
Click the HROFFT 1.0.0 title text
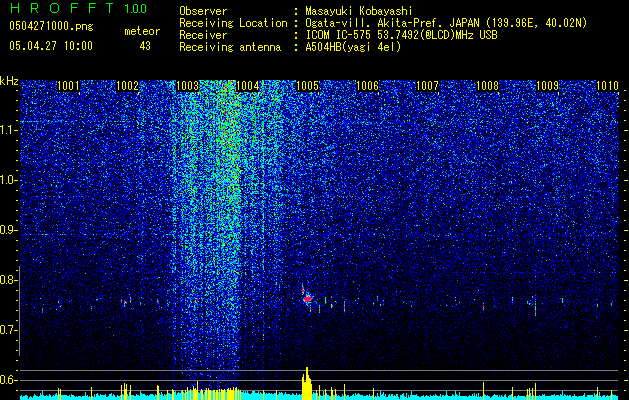pos(78,8)
